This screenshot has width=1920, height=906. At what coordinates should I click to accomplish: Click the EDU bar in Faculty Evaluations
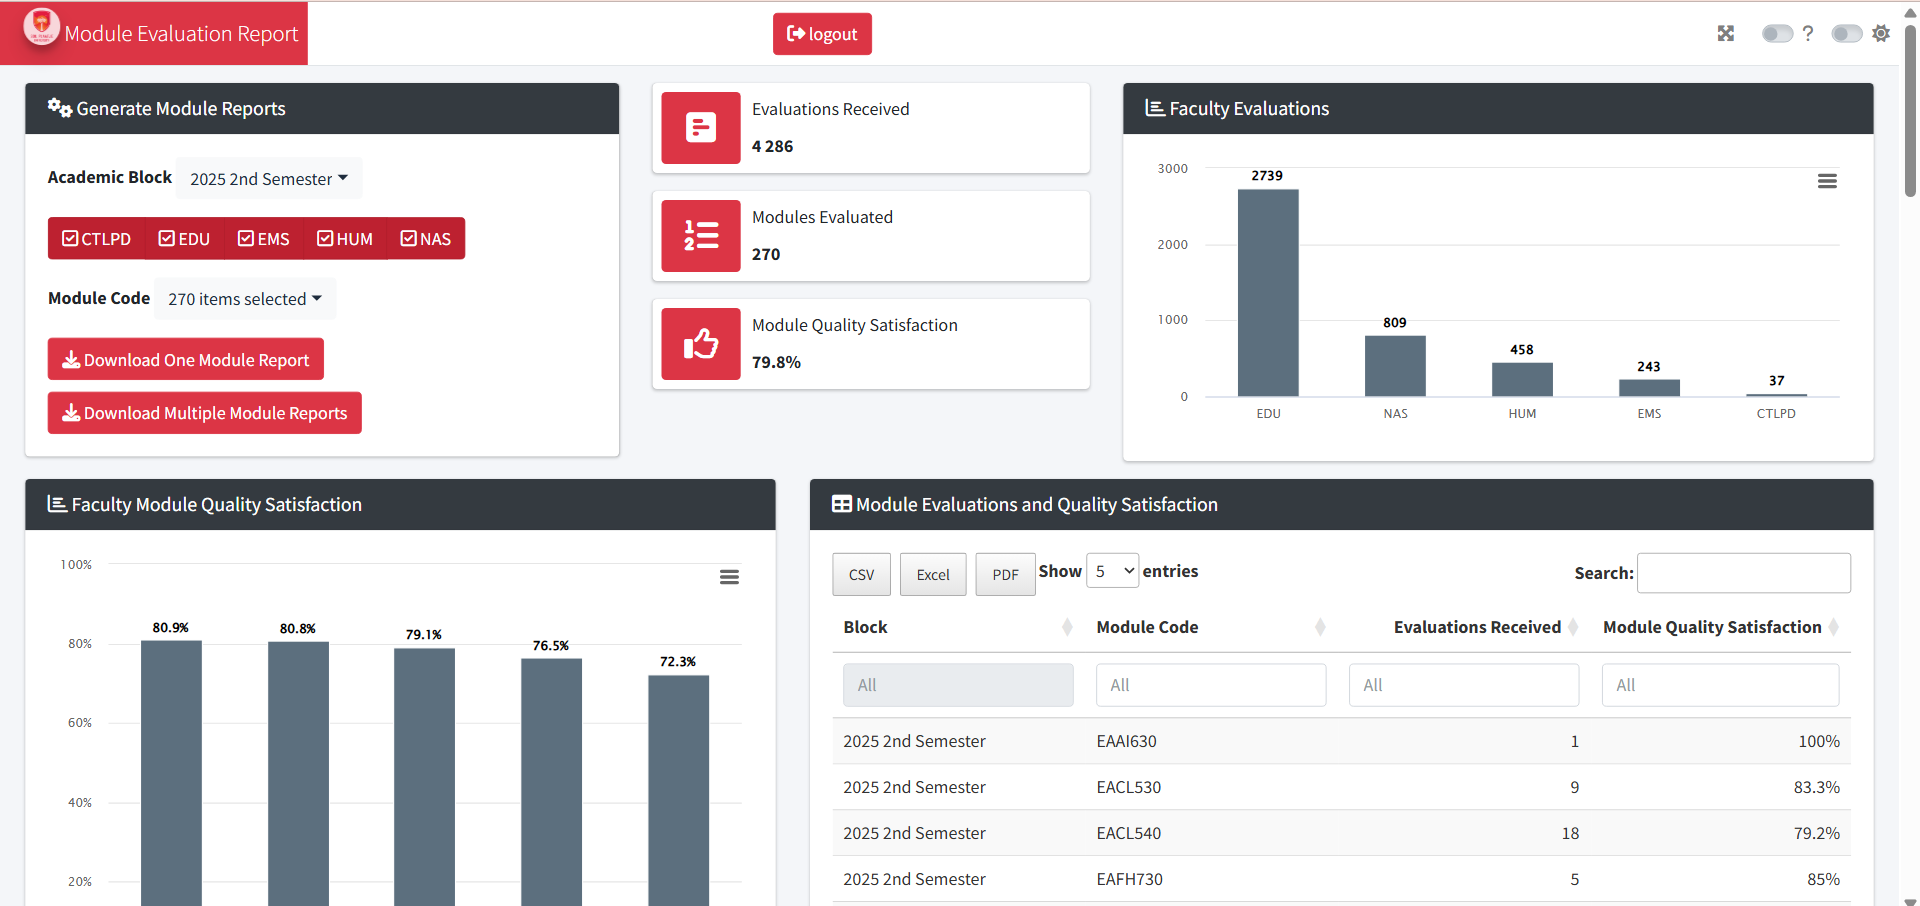pos(1268,290)
